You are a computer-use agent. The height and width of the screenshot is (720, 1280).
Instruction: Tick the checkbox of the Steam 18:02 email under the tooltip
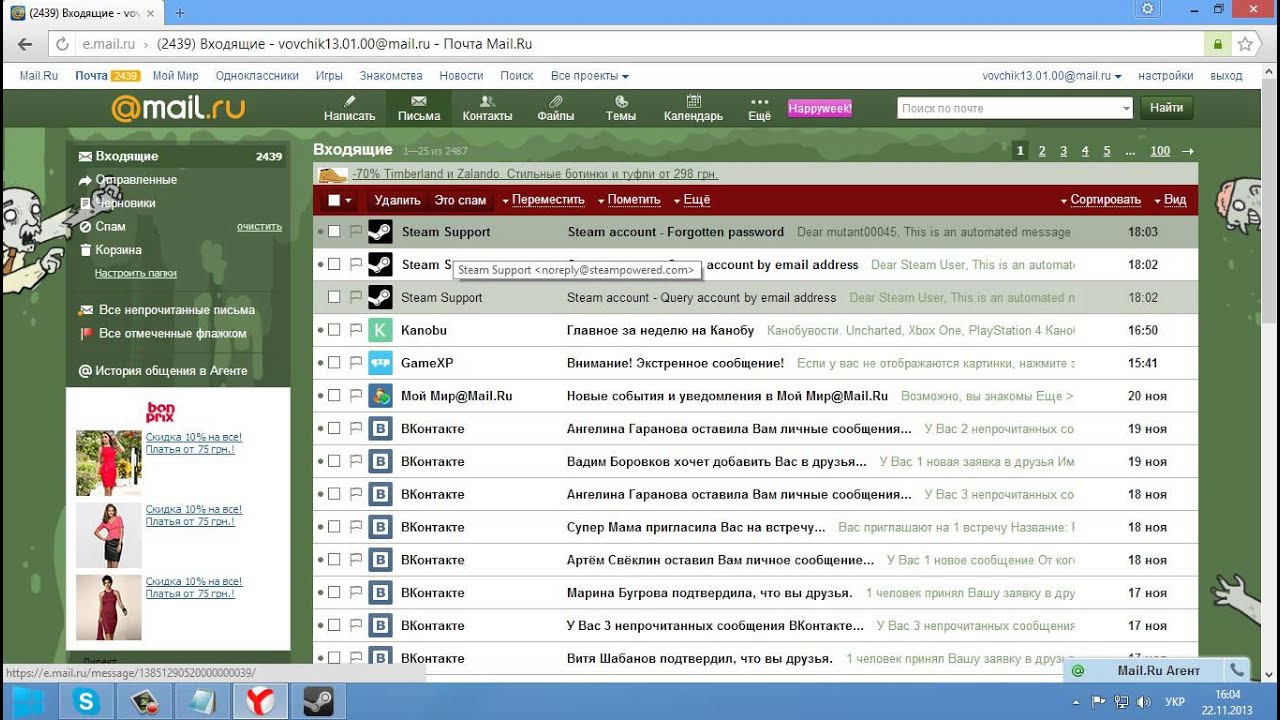pyautogui.click(x=334, y=265)
